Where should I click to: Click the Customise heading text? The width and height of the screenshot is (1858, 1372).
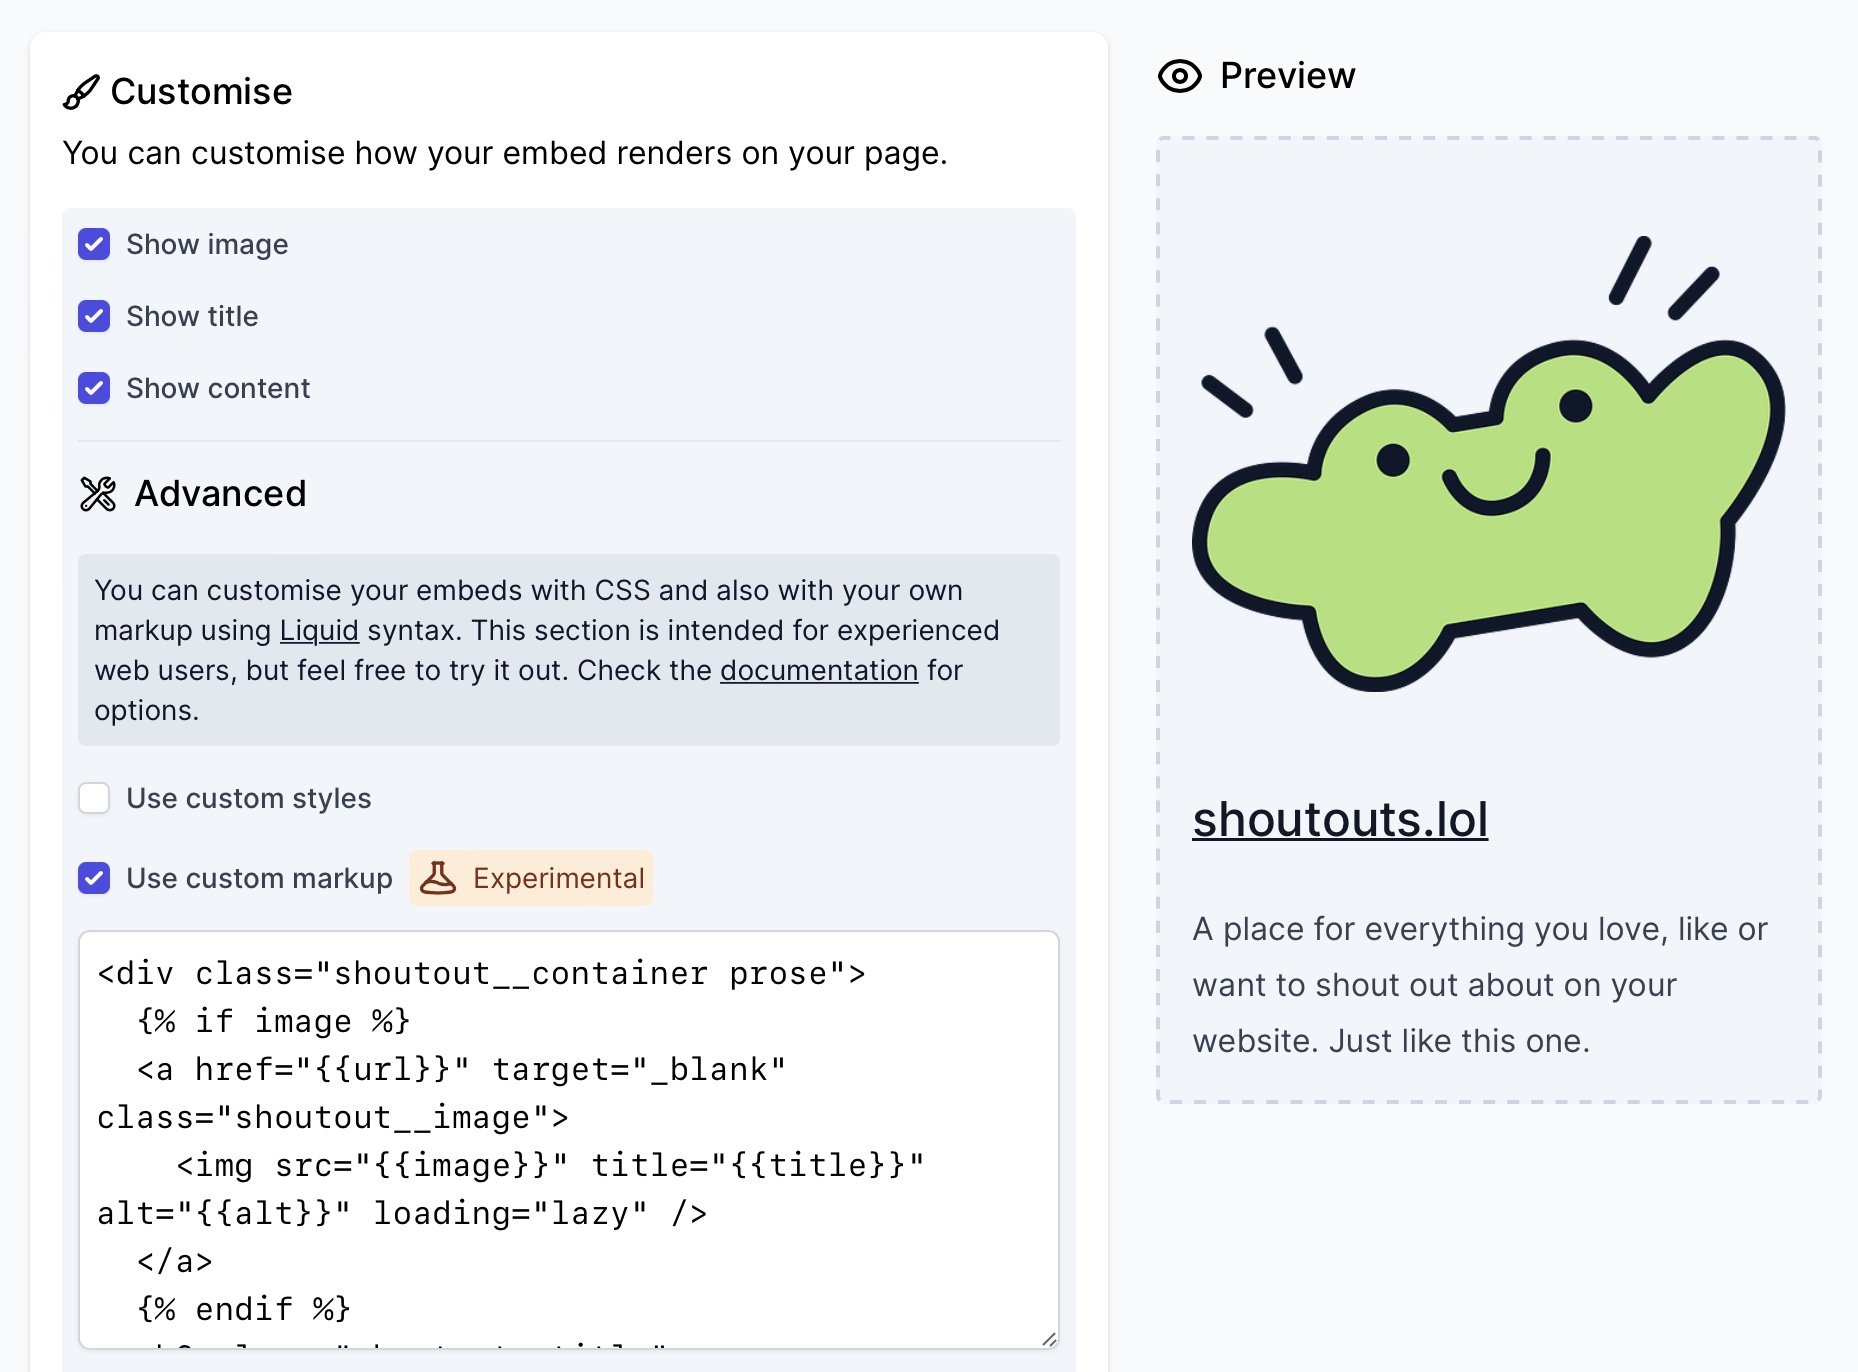pyautogui.click(x=201, y=92)
